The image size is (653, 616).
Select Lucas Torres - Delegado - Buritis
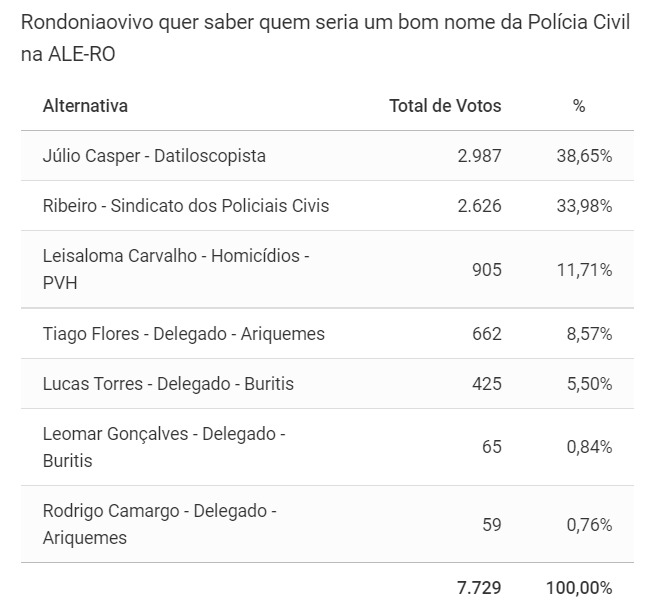[168, 384]
